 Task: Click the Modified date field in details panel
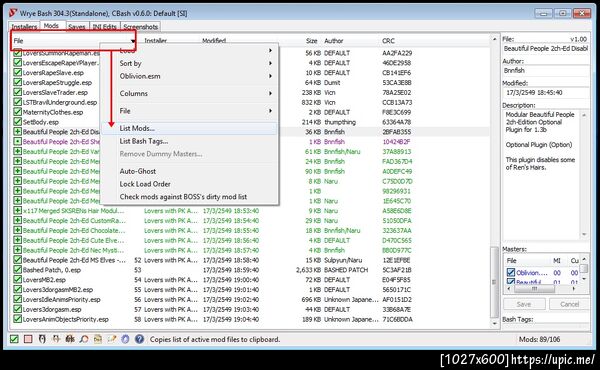coord(545,93)
